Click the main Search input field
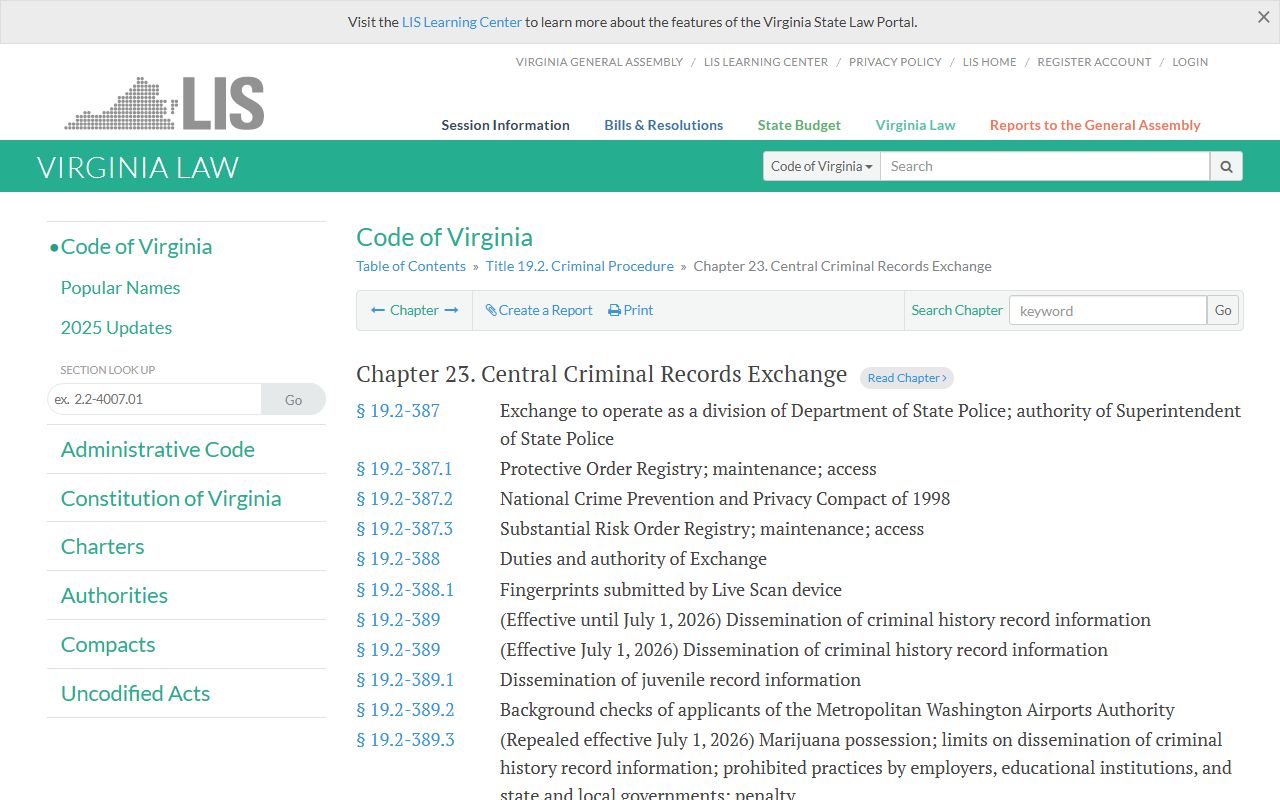Viewport: 1280px width, 800px height. click(x=1045, y=166)
